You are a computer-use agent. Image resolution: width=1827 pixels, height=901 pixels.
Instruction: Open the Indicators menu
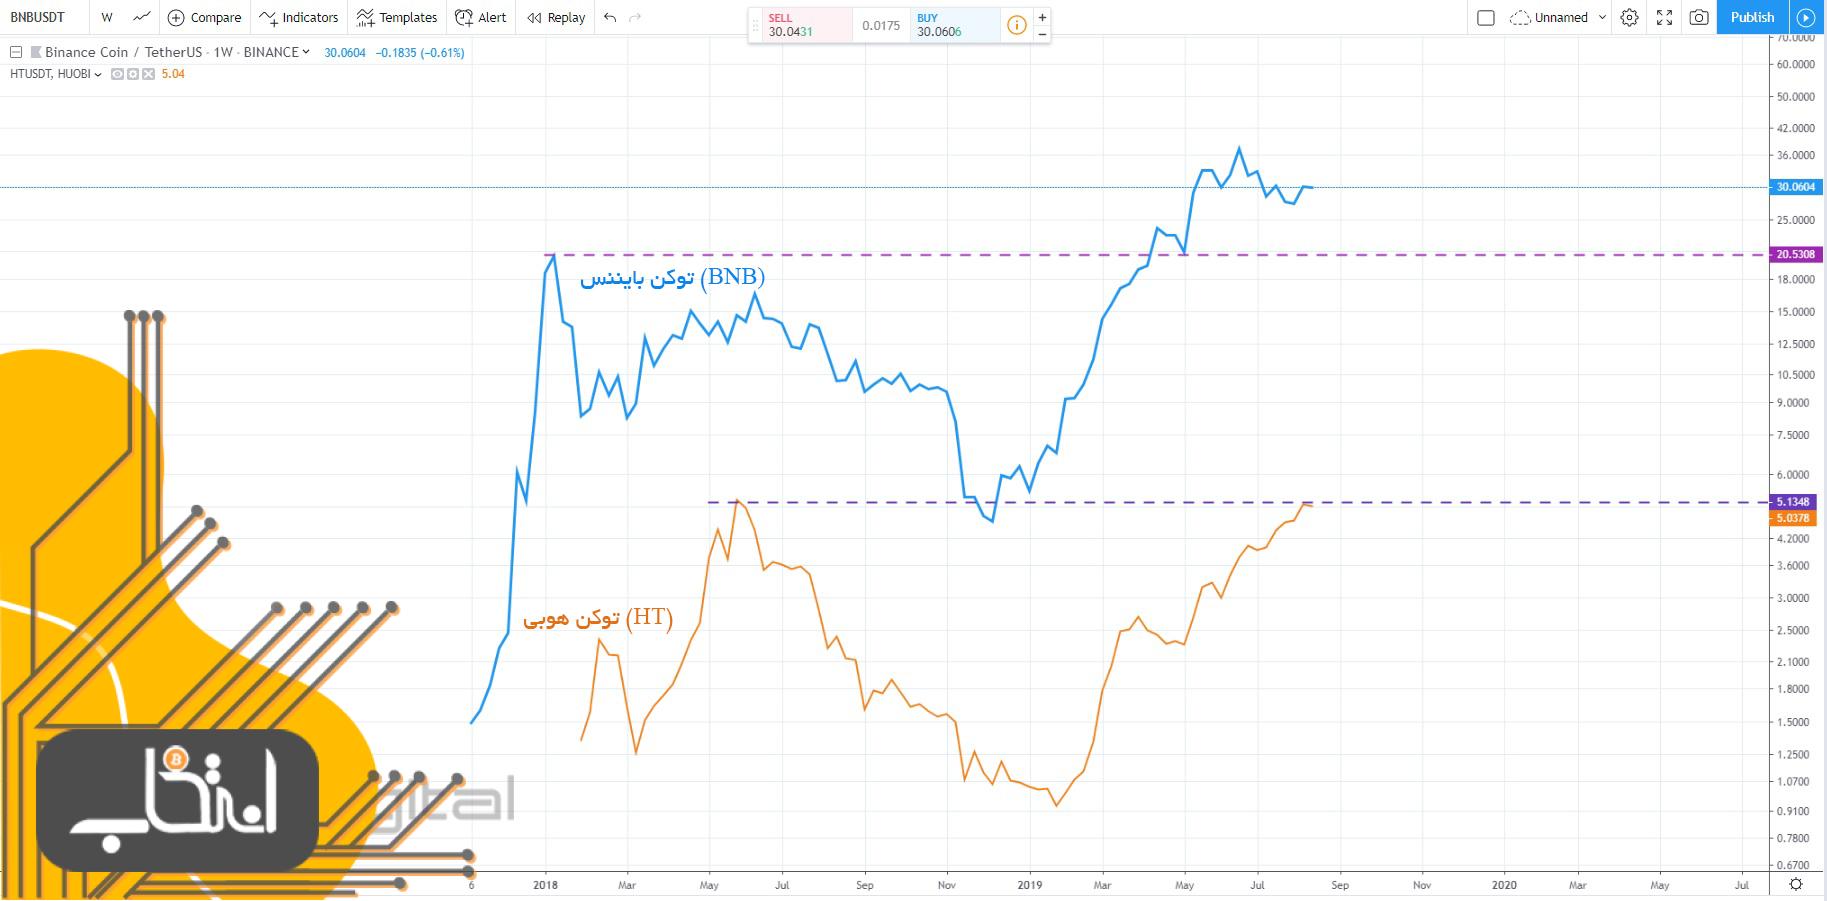pos(298,17)
